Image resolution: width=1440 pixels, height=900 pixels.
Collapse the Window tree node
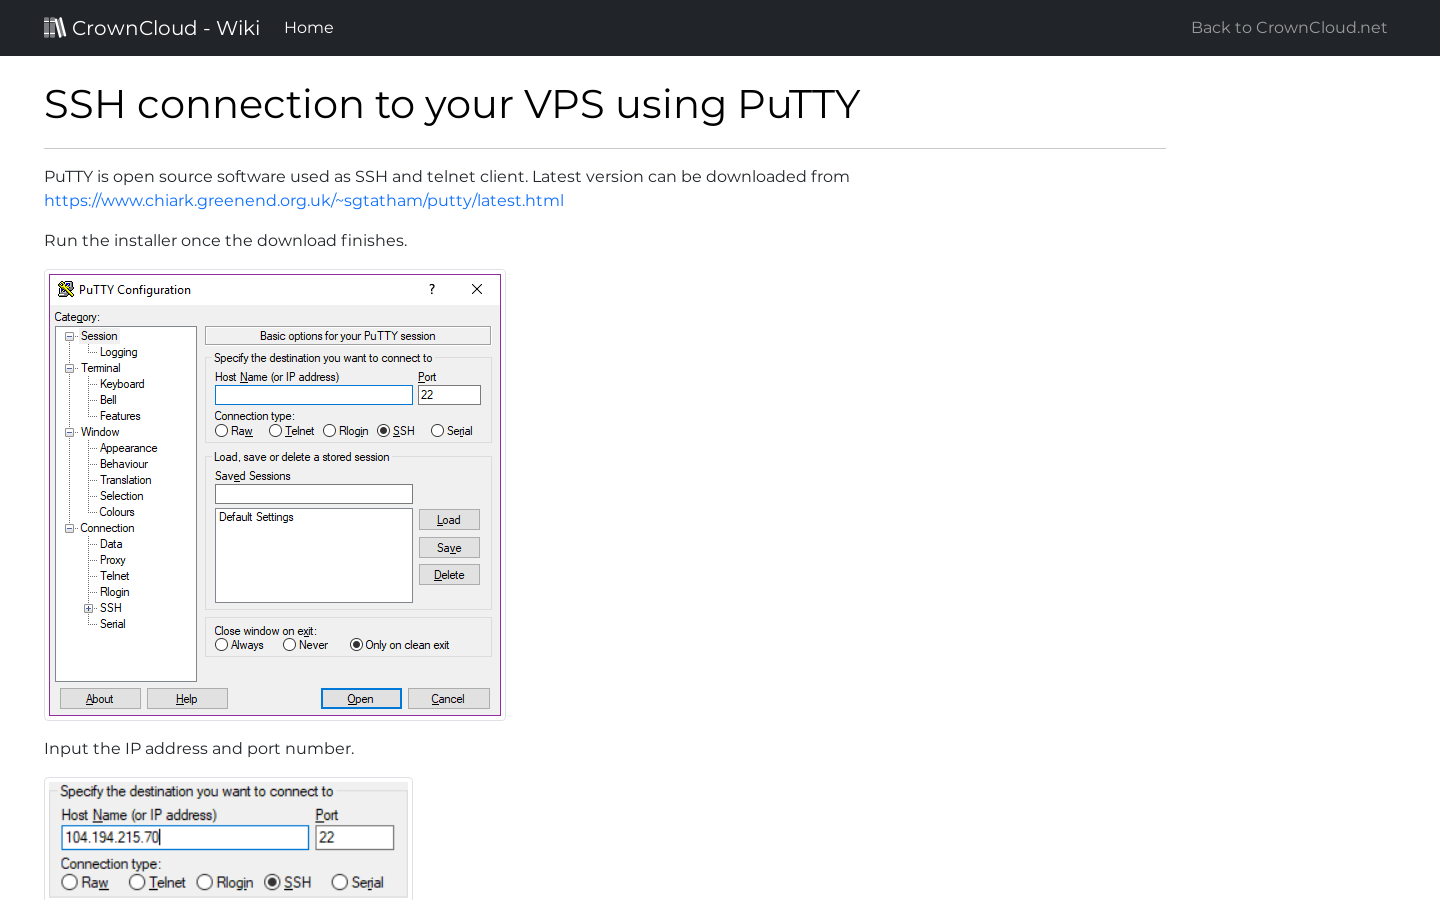[x=70, y=432]
